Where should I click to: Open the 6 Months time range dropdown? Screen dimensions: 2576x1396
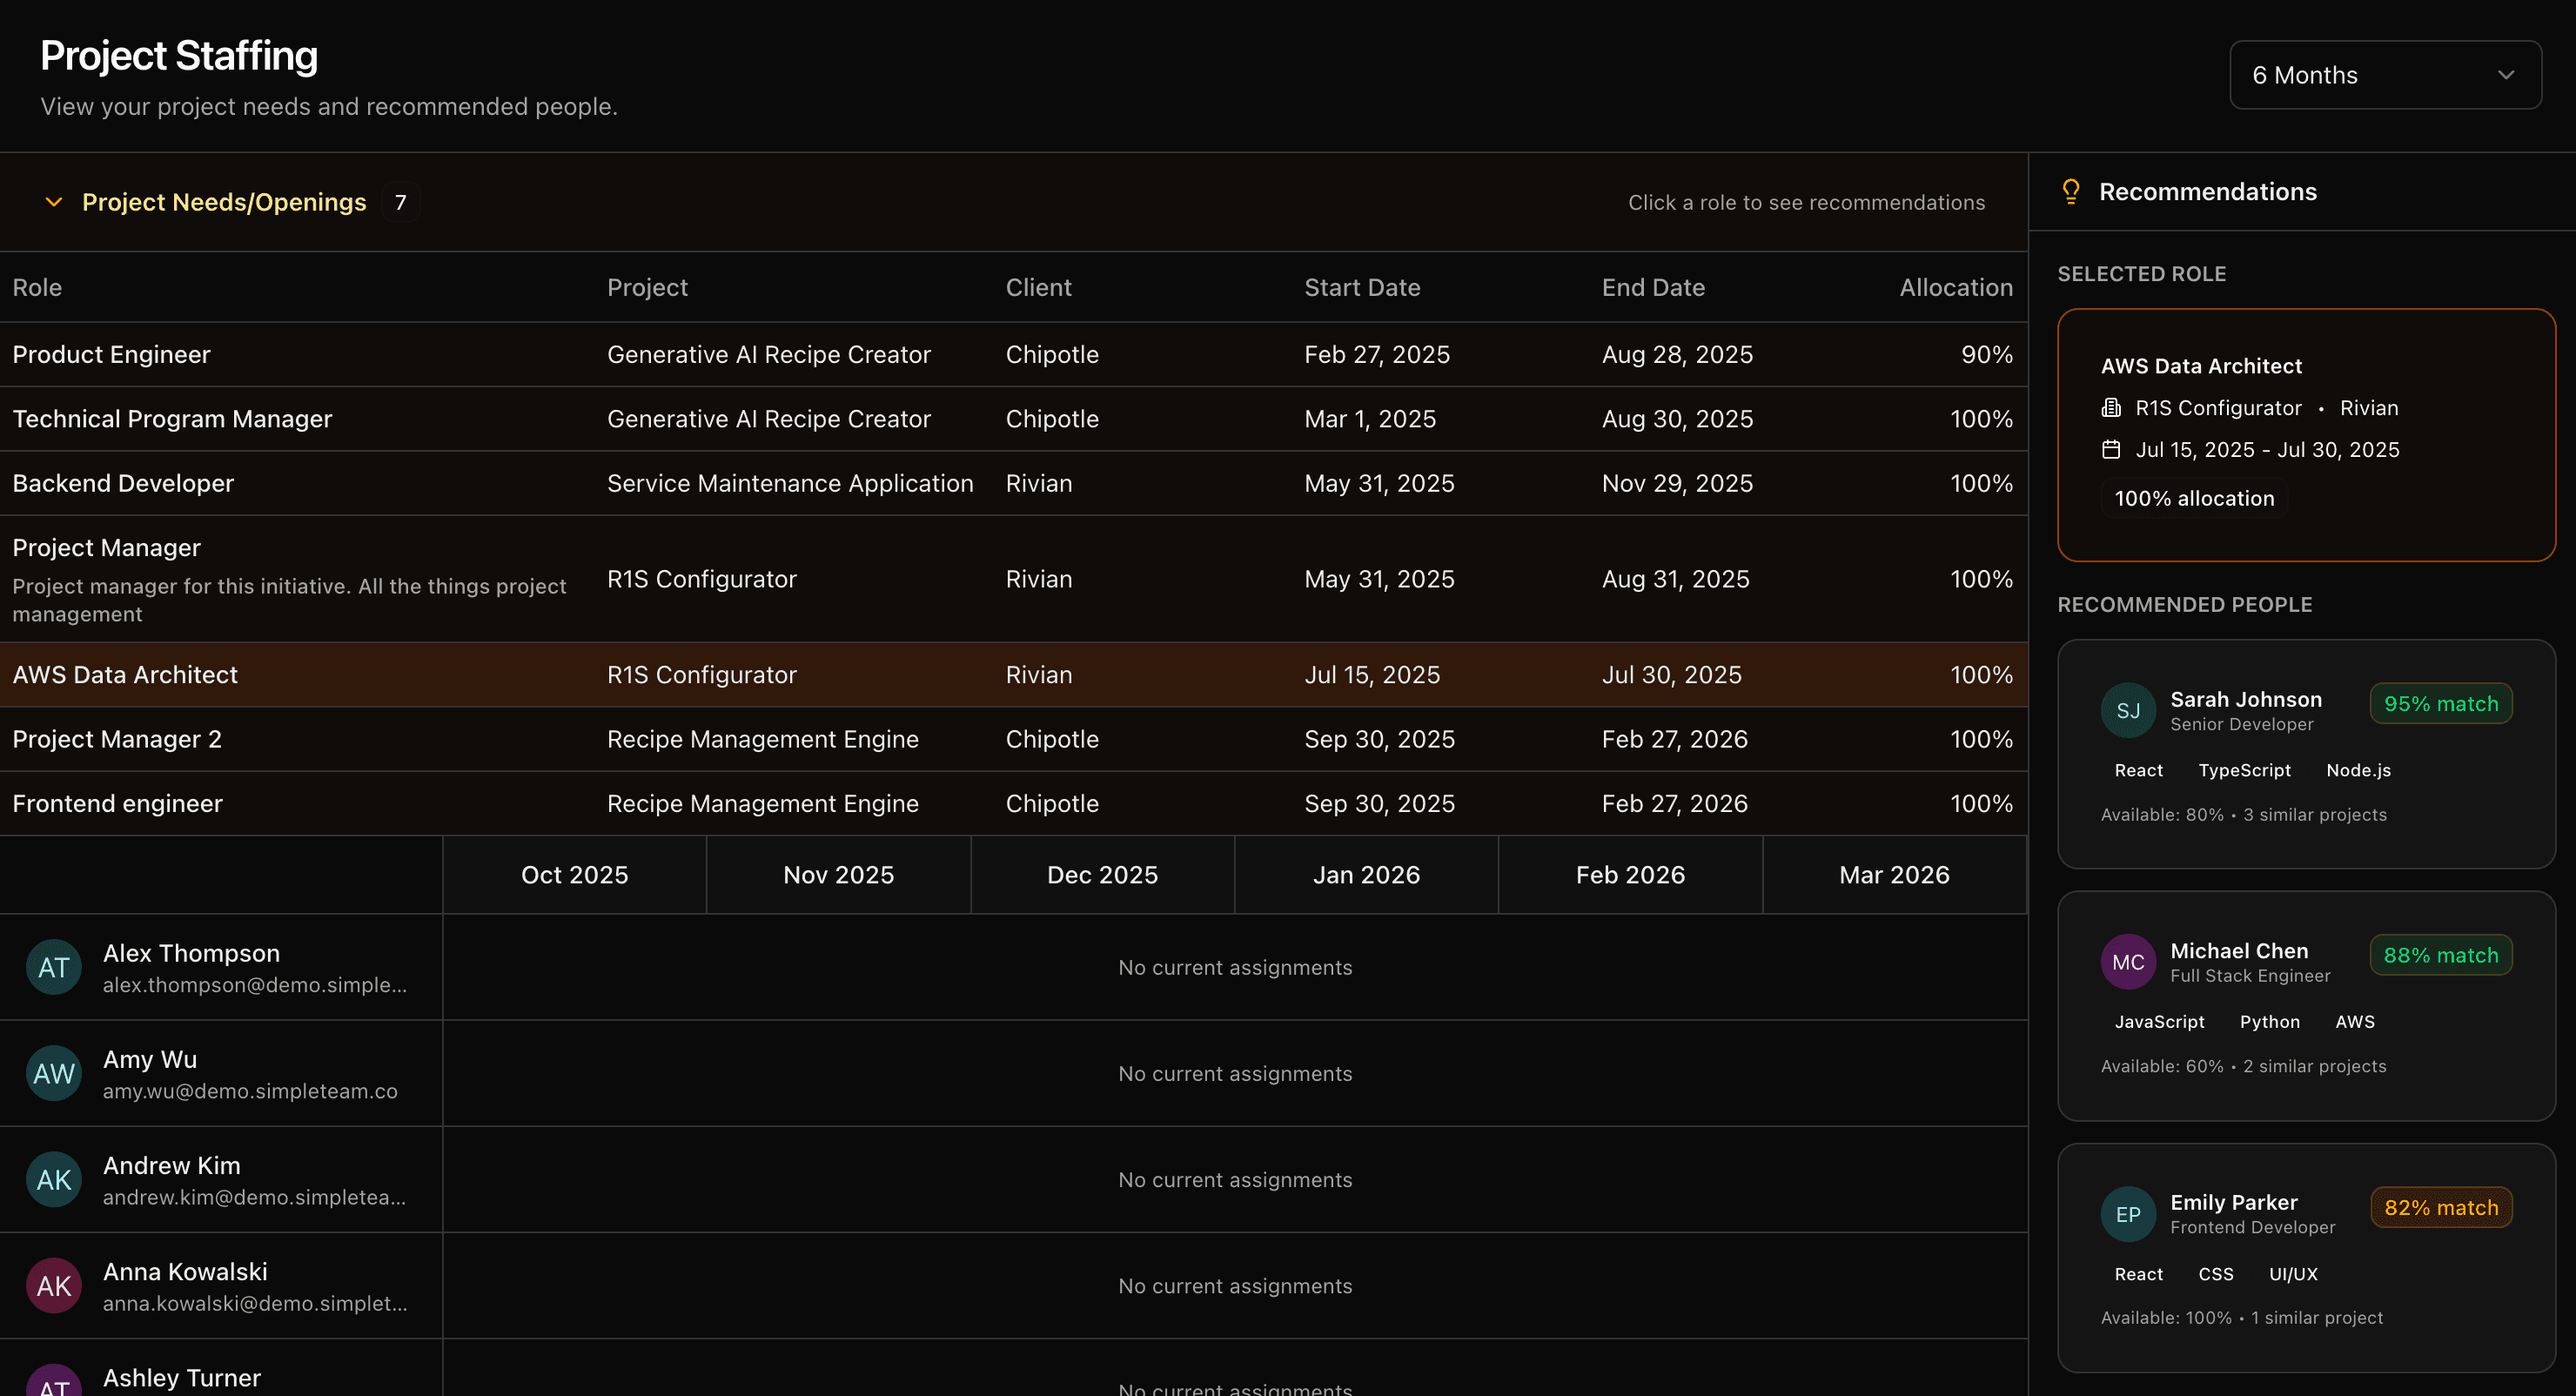[2385, 75]
